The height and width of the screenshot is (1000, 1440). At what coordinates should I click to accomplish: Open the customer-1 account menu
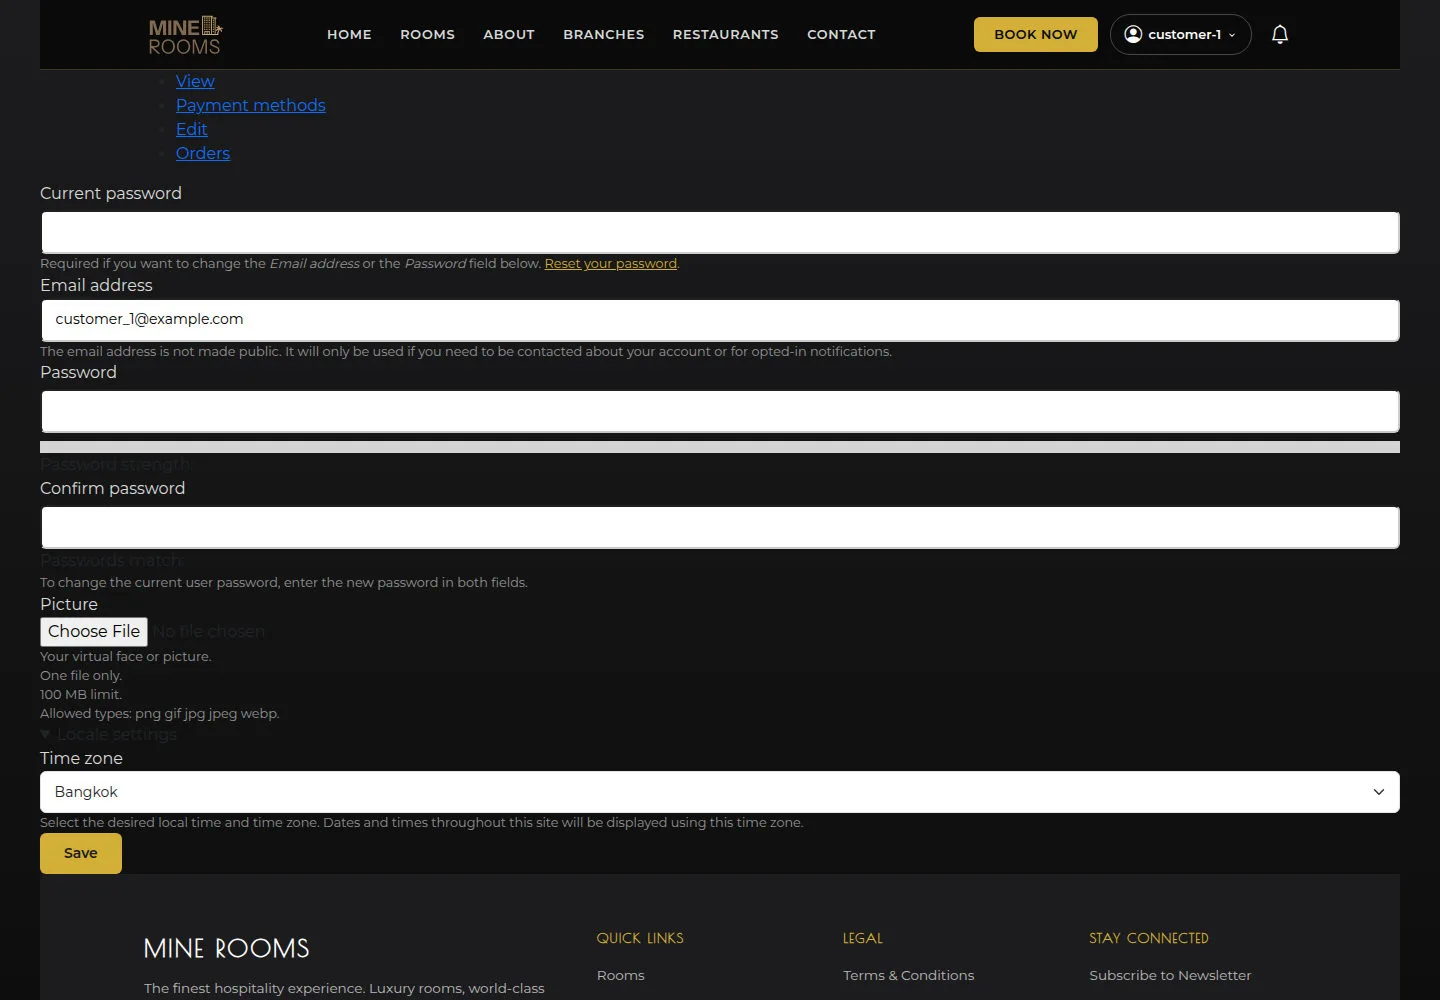coord(1180,35)
